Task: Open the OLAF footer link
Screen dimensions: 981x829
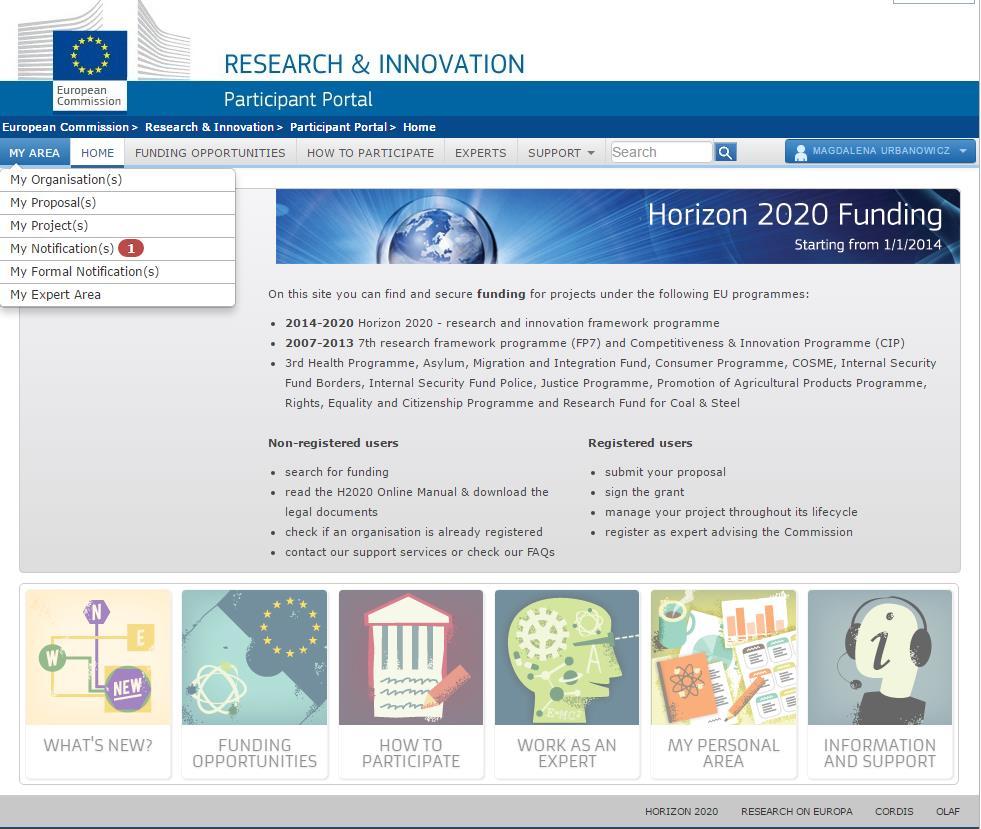Action: click(948, 811)
